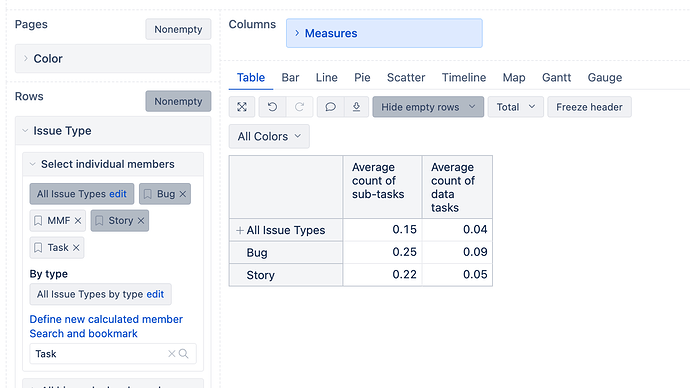Switch to the Gantt tab
Viewport: 690px width, 388px height.
(x=556, y=77)
